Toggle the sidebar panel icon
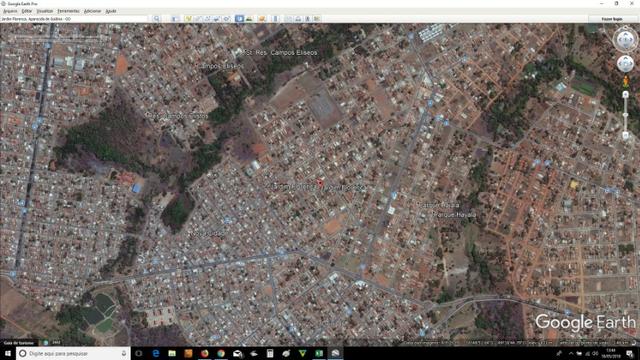 click(175, 19)
